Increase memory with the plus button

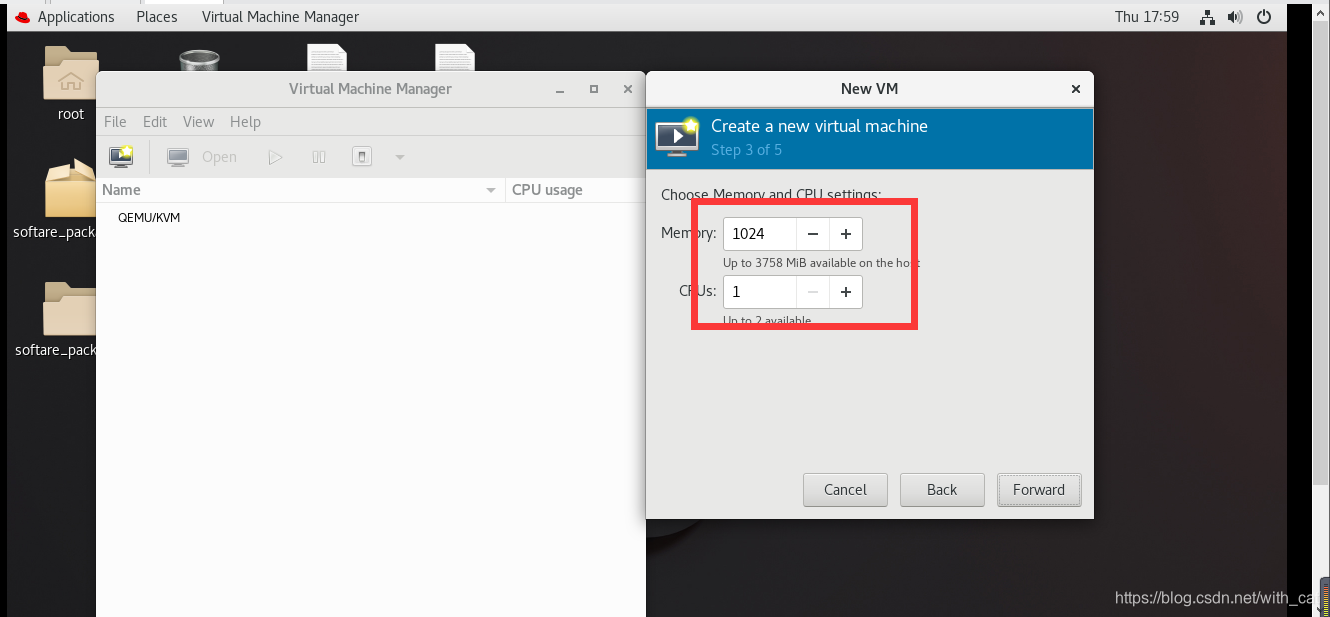tap(846, 234)
